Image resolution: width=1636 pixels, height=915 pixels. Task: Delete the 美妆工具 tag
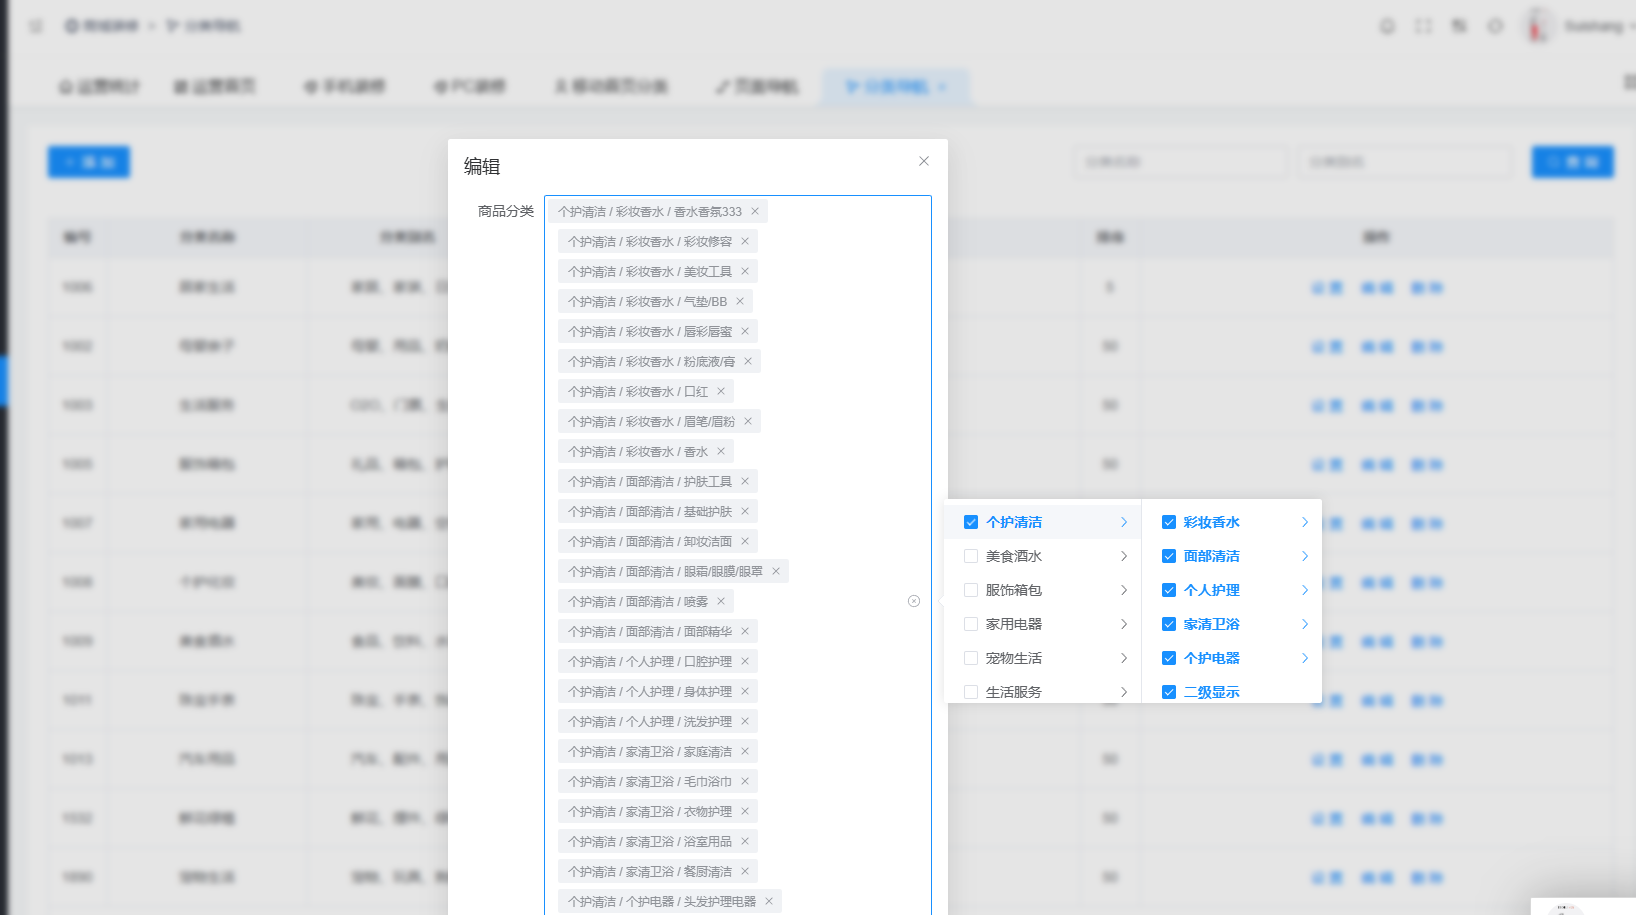745,271
